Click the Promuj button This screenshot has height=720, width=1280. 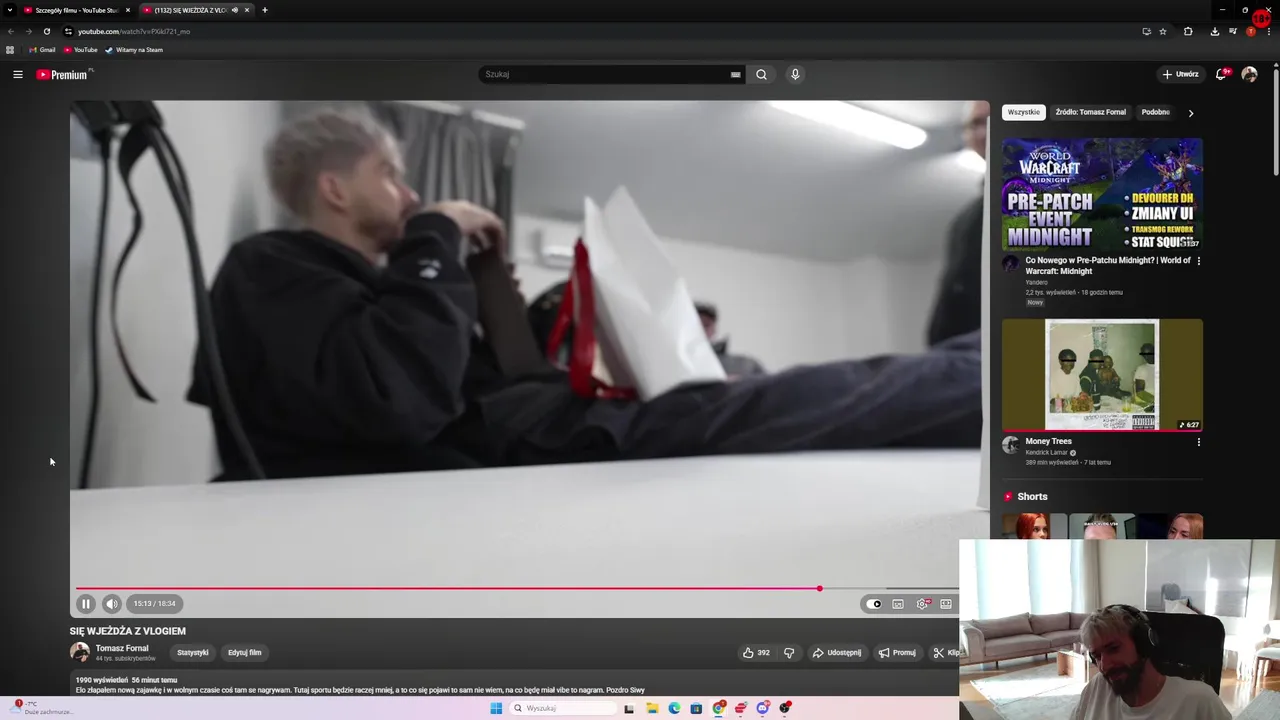click(x=897, y=652)
